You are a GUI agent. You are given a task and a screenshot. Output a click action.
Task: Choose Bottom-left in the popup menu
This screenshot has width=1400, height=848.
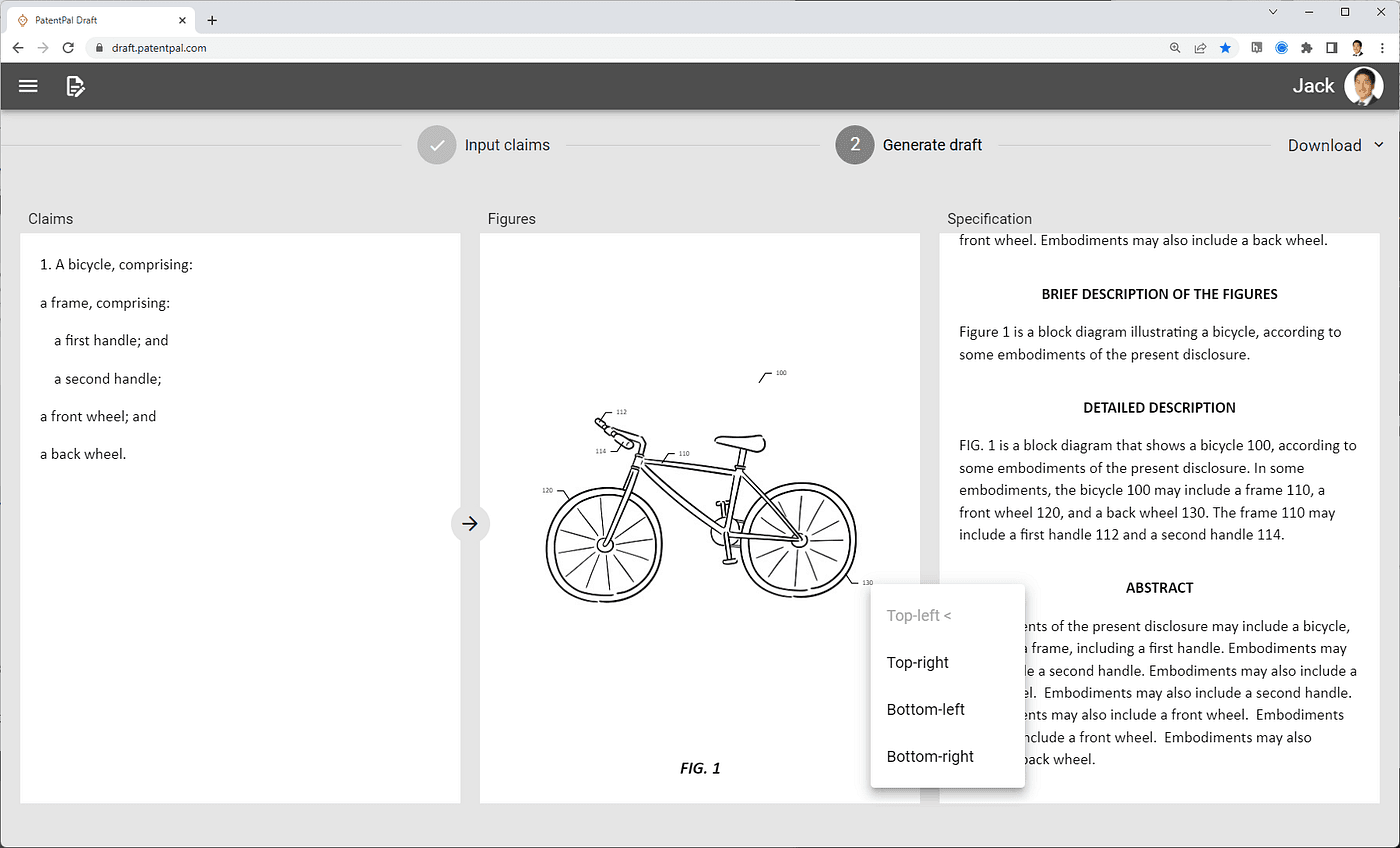coord(947,709)
